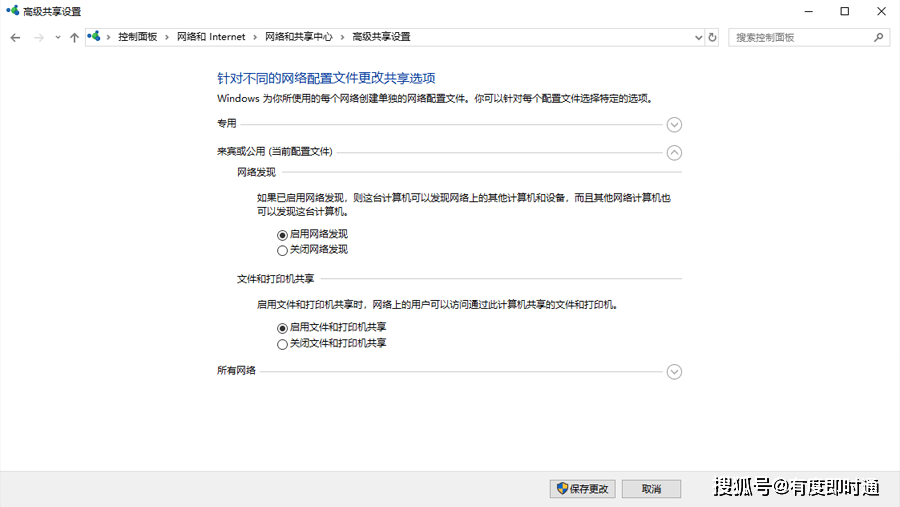This screenshot has width=900, height=507.
Task: Open the 网络和 Internet breadcrumb
Action: click(x=211, y=37)
